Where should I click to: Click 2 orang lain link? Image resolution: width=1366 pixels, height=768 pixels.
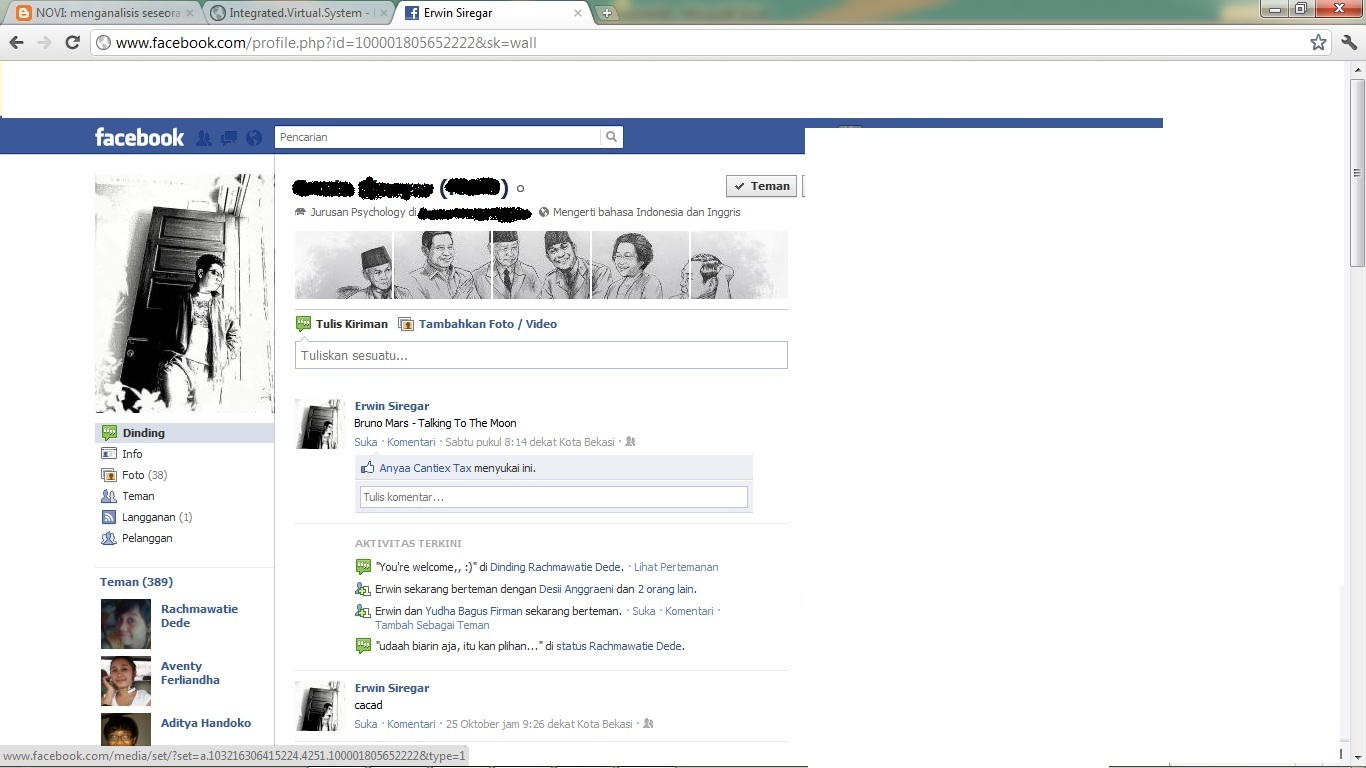tap(666, 589)
